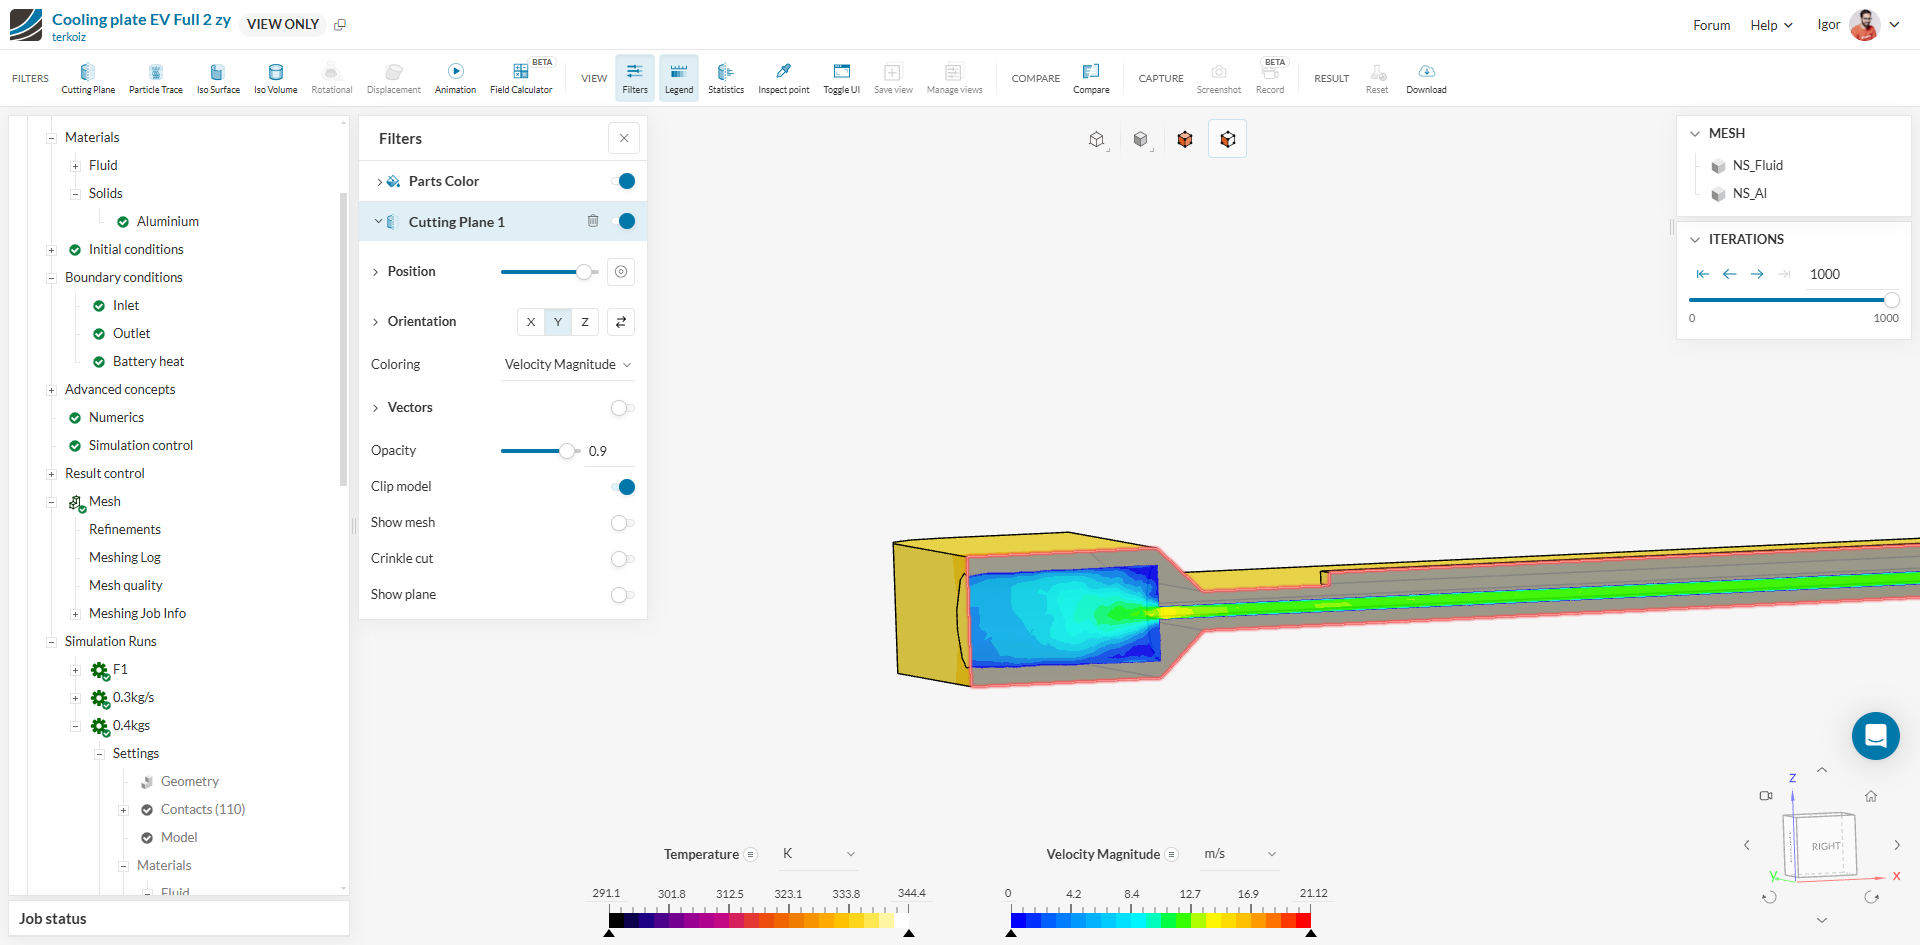
Task: Select the Battery heat boundary condition
Action: (148, 362)
